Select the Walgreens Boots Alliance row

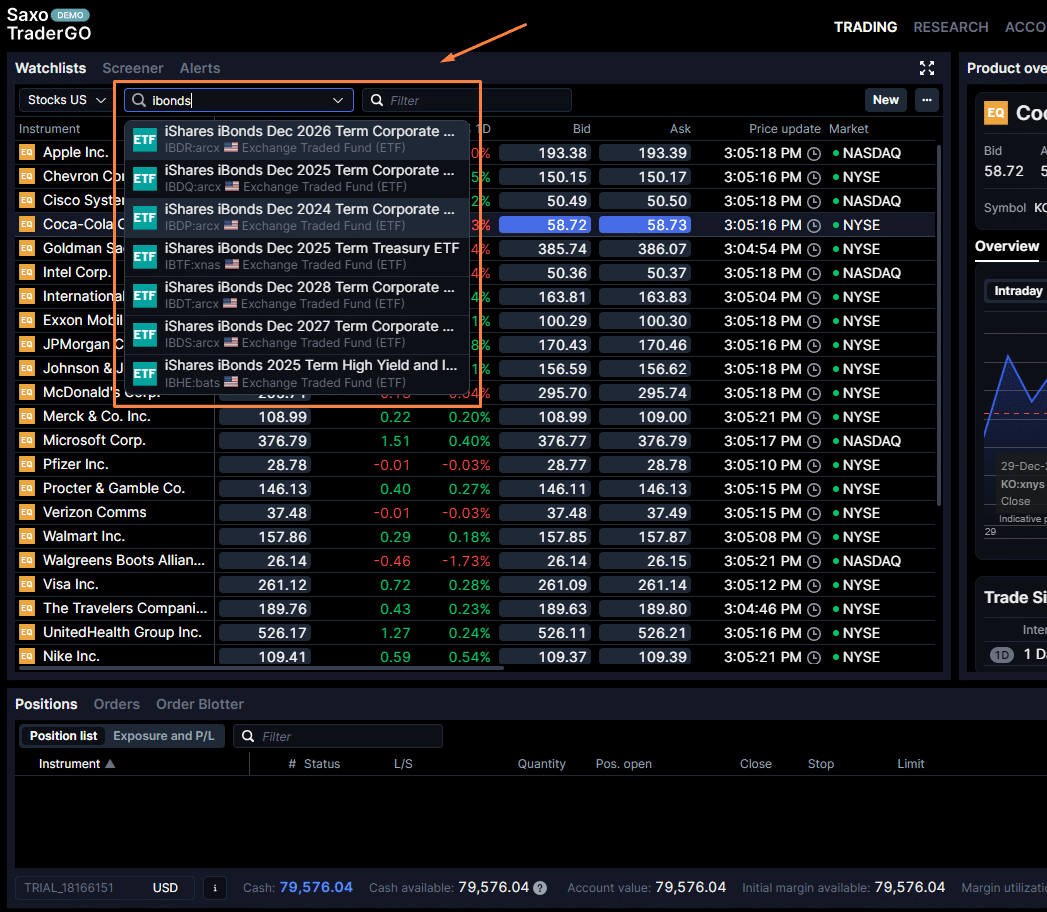[x=475, y=561]
